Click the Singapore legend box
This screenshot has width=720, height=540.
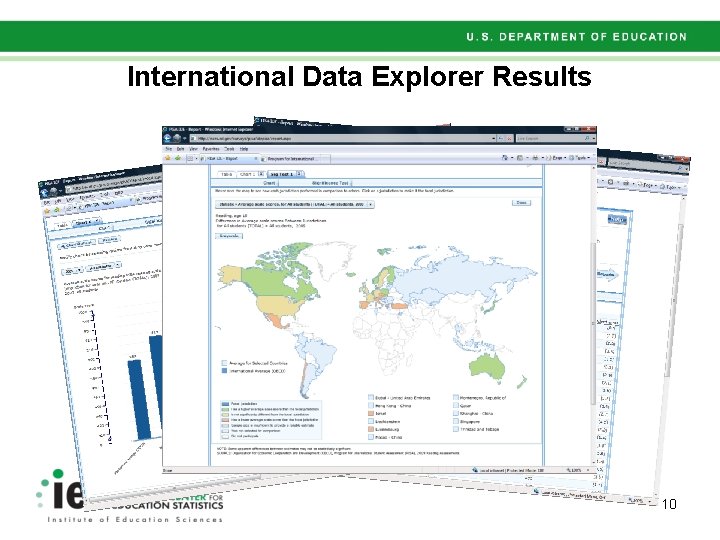click(456, 421)
